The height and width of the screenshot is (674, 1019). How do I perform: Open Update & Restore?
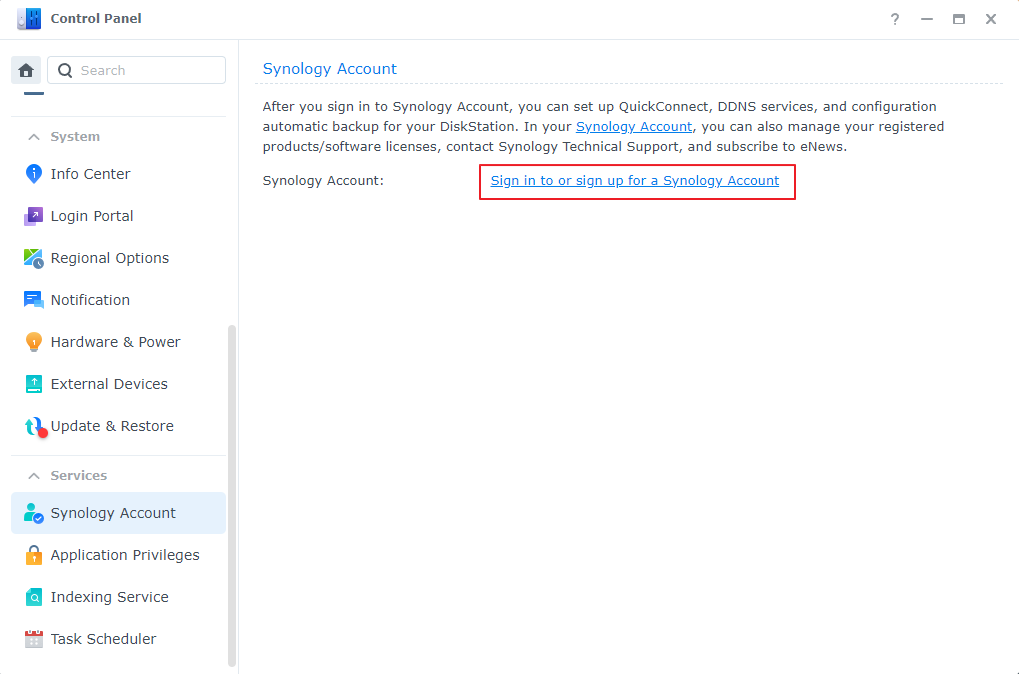coord(118,426)
